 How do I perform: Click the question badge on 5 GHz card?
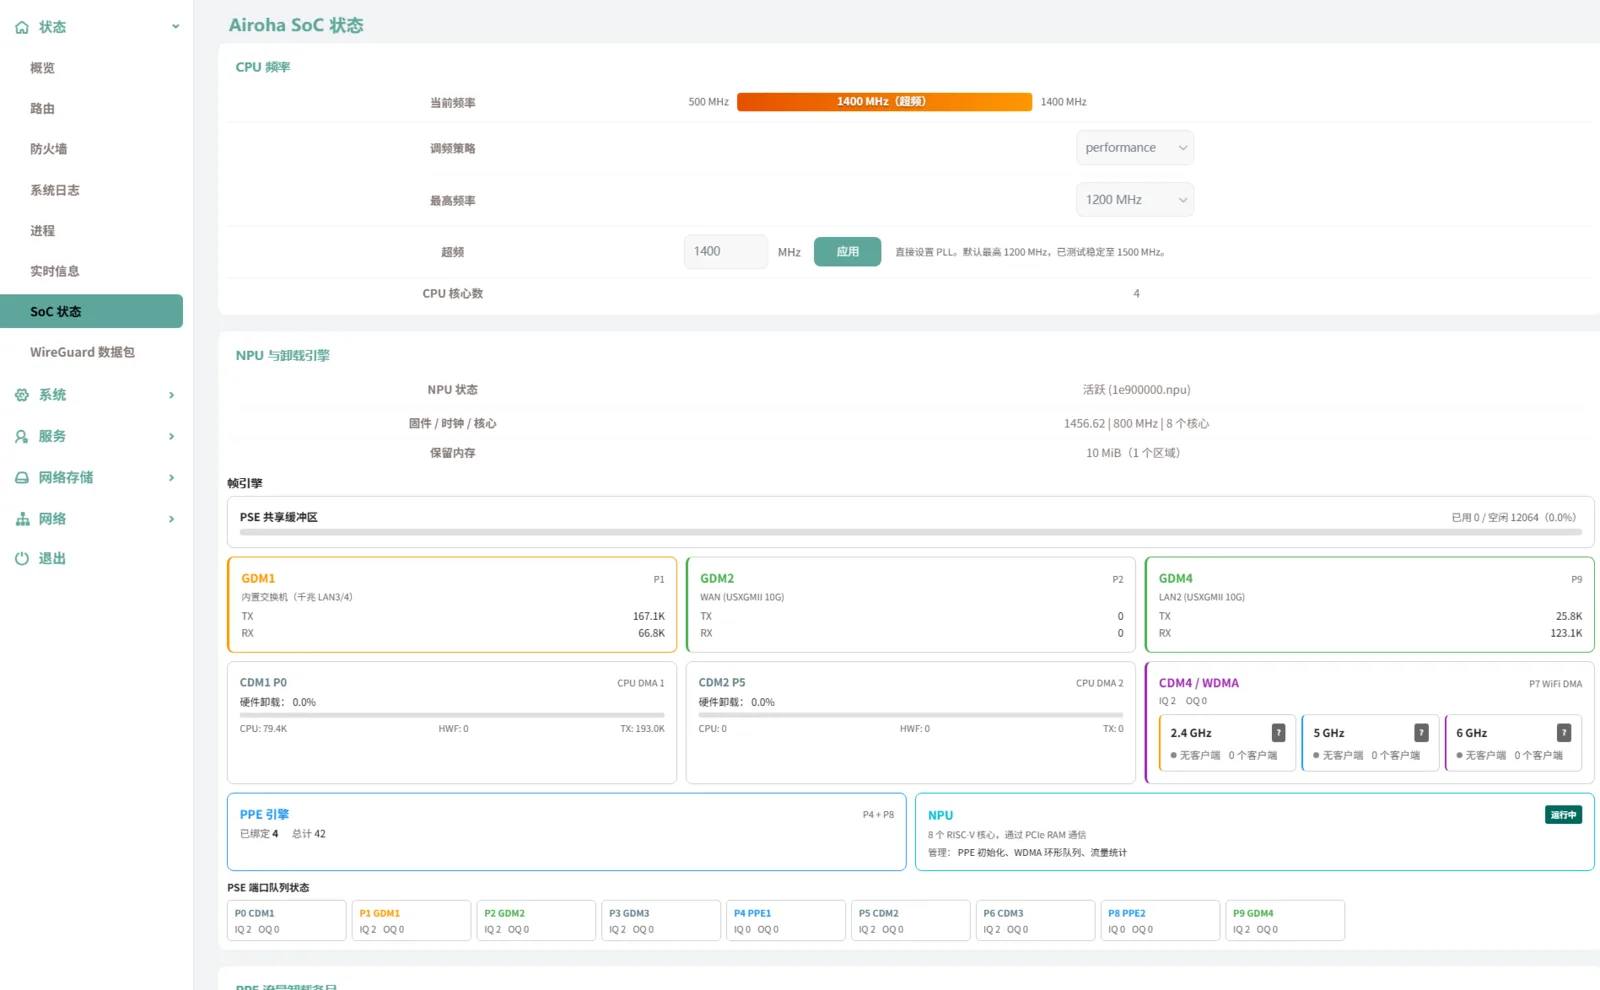point(1421,733)
